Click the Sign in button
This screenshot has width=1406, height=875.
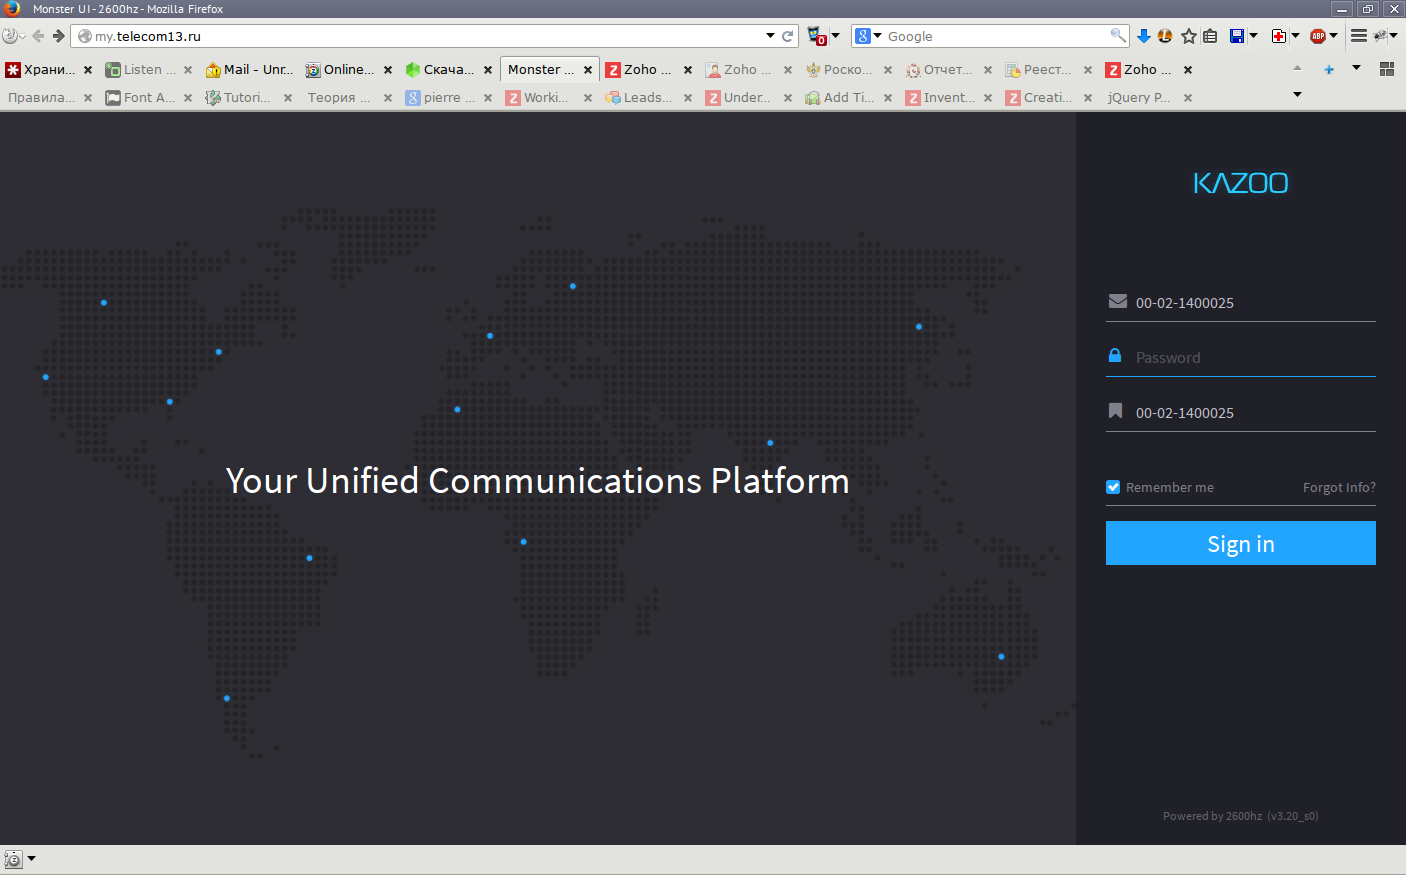coord(1241,543)
